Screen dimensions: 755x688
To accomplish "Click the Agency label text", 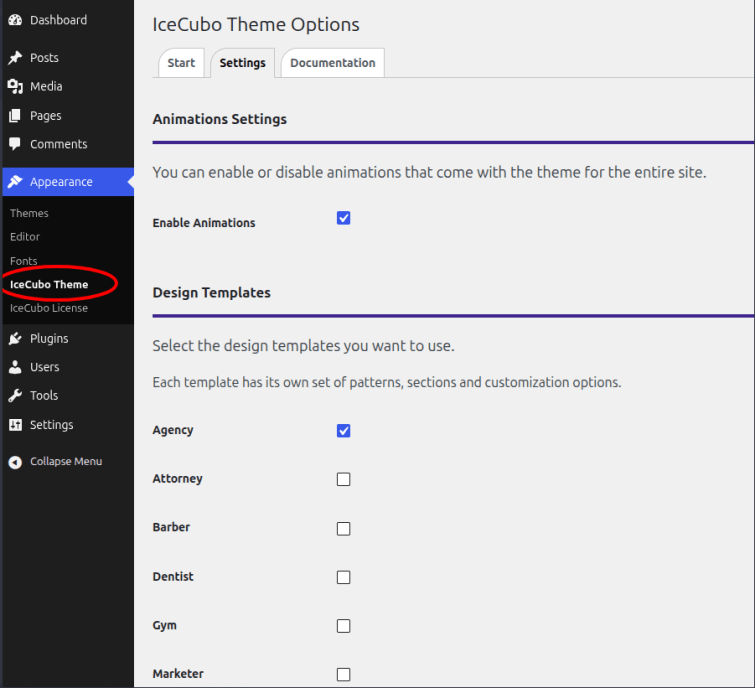I will 173,430.
